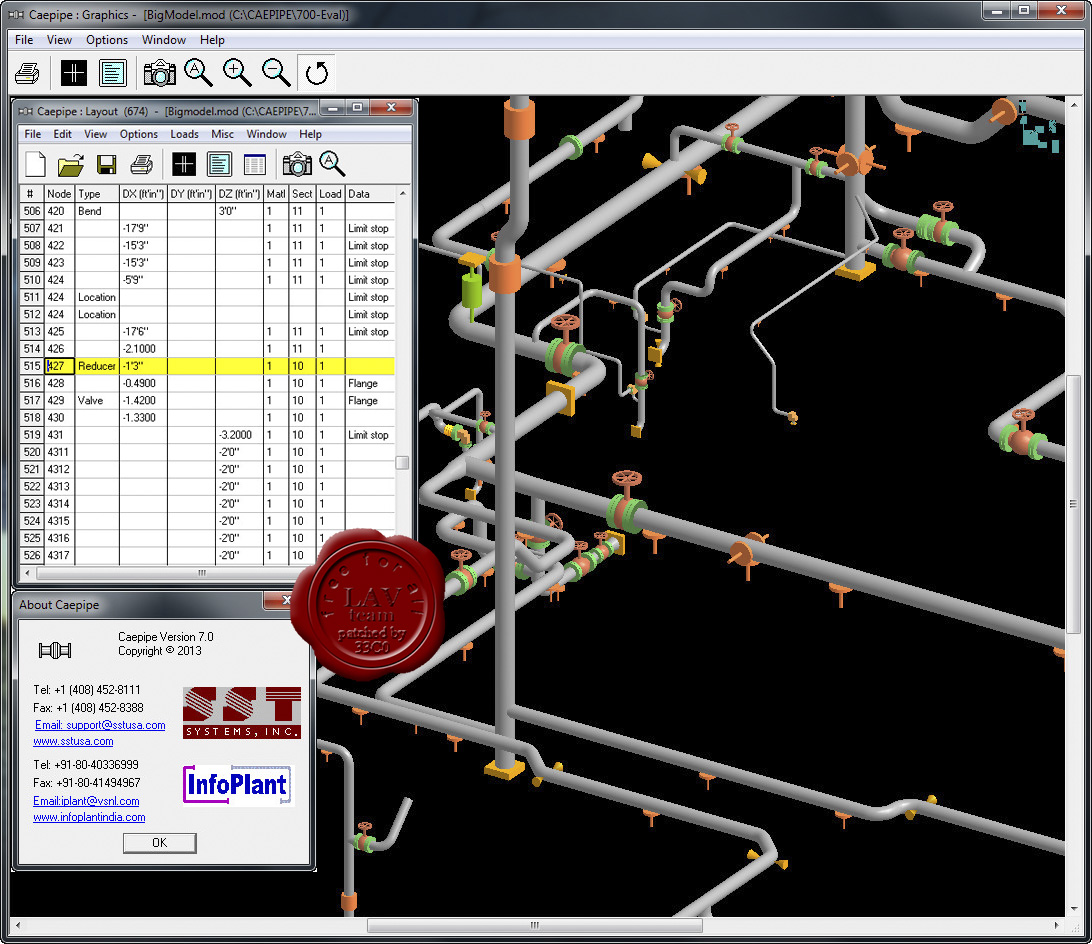1092x944 pixels.
Task: Open www.infoplantindia.com link
Action: click(89, 817)
